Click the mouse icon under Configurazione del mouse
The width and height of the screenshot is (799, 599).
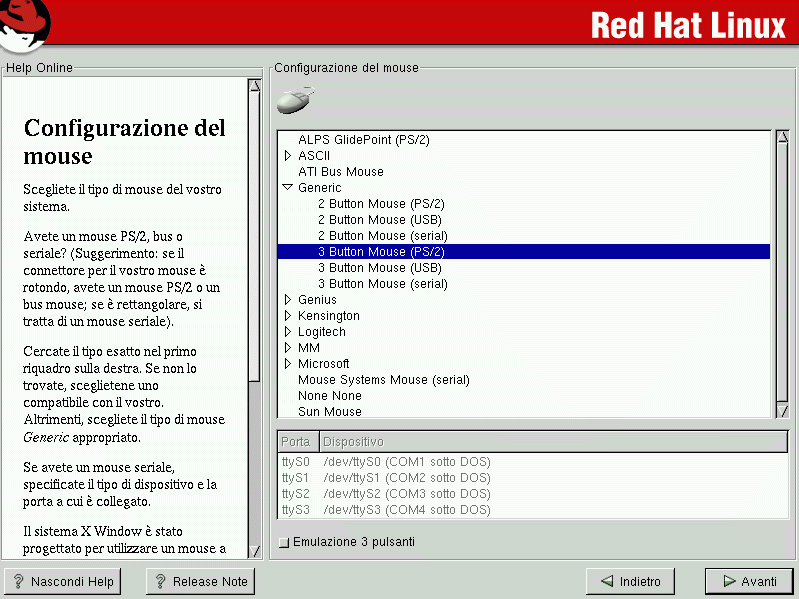294,99
